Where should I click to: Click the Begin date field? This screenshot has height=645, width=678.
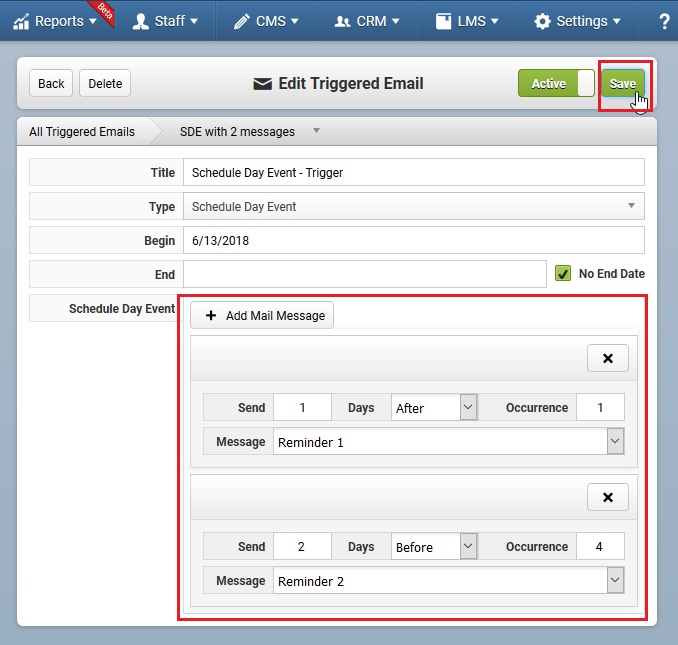(414, 240)
